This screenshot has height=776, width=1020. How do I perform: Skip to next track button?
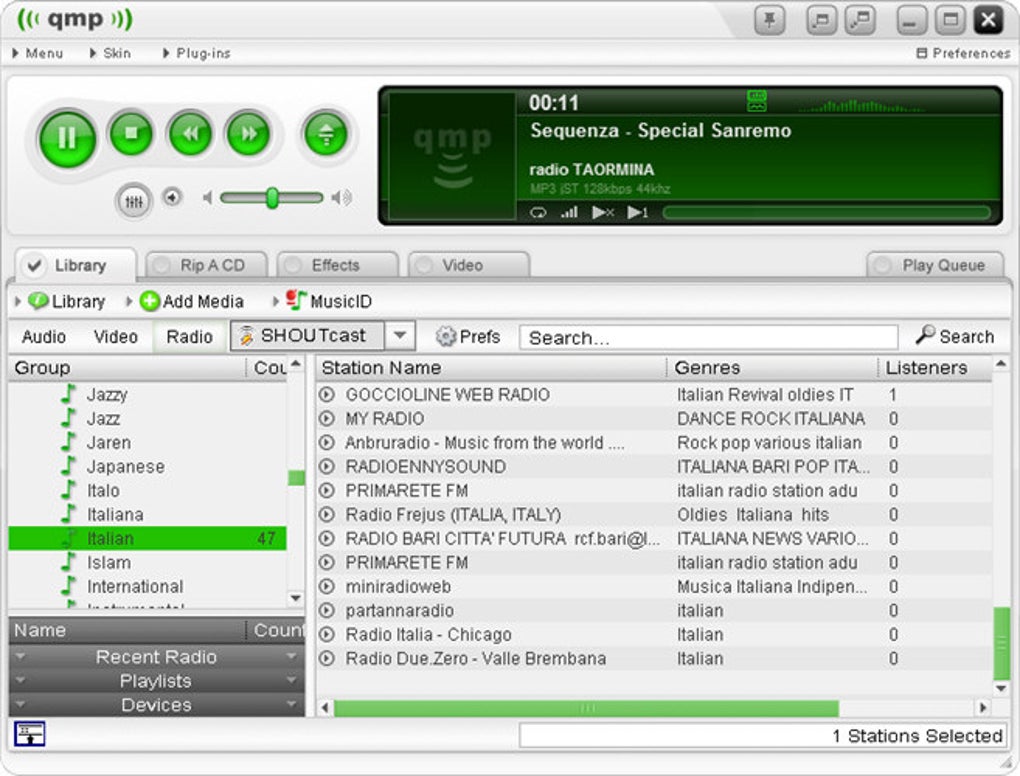tap(248, 133)
